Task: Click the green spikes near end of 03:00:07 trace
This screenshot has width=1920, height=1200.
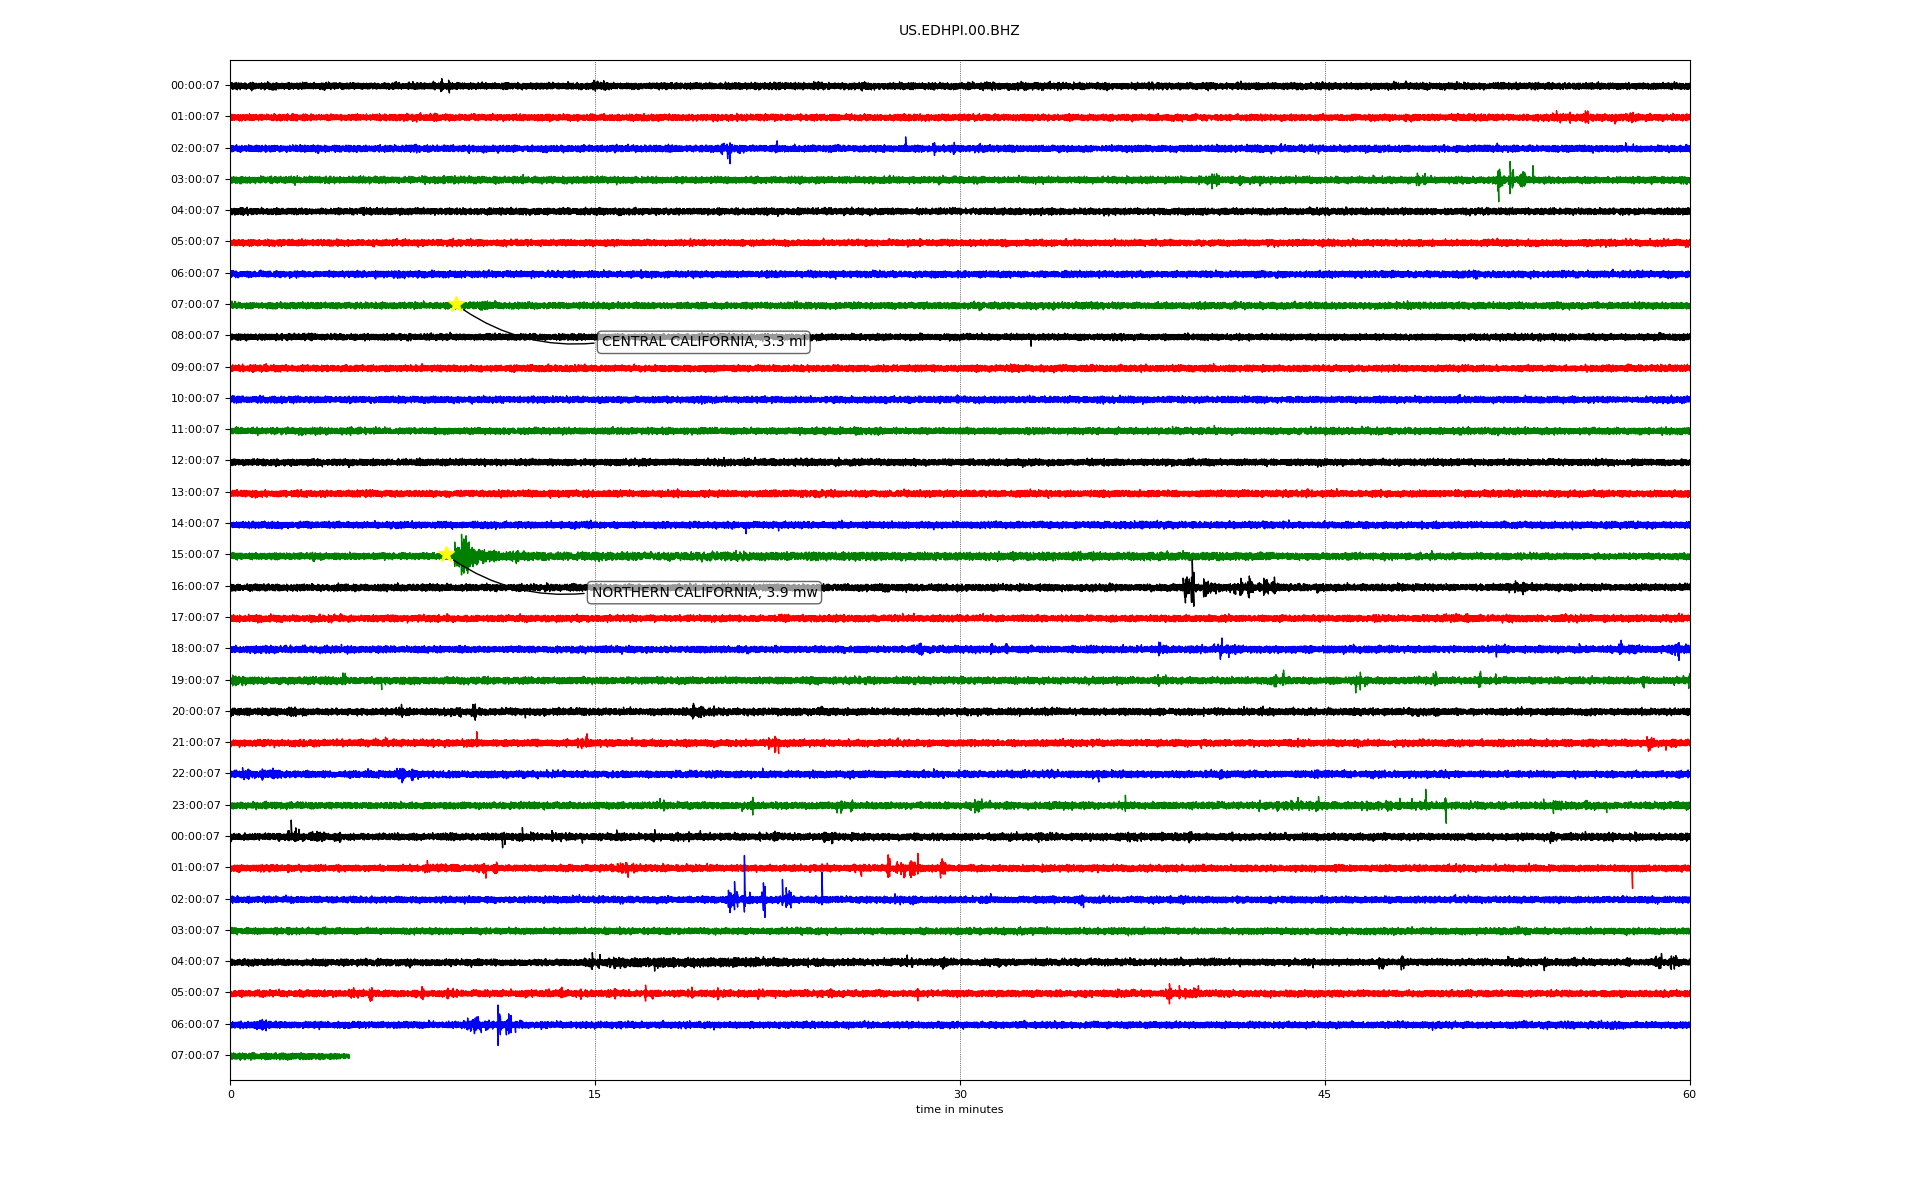Action: 1510,180
